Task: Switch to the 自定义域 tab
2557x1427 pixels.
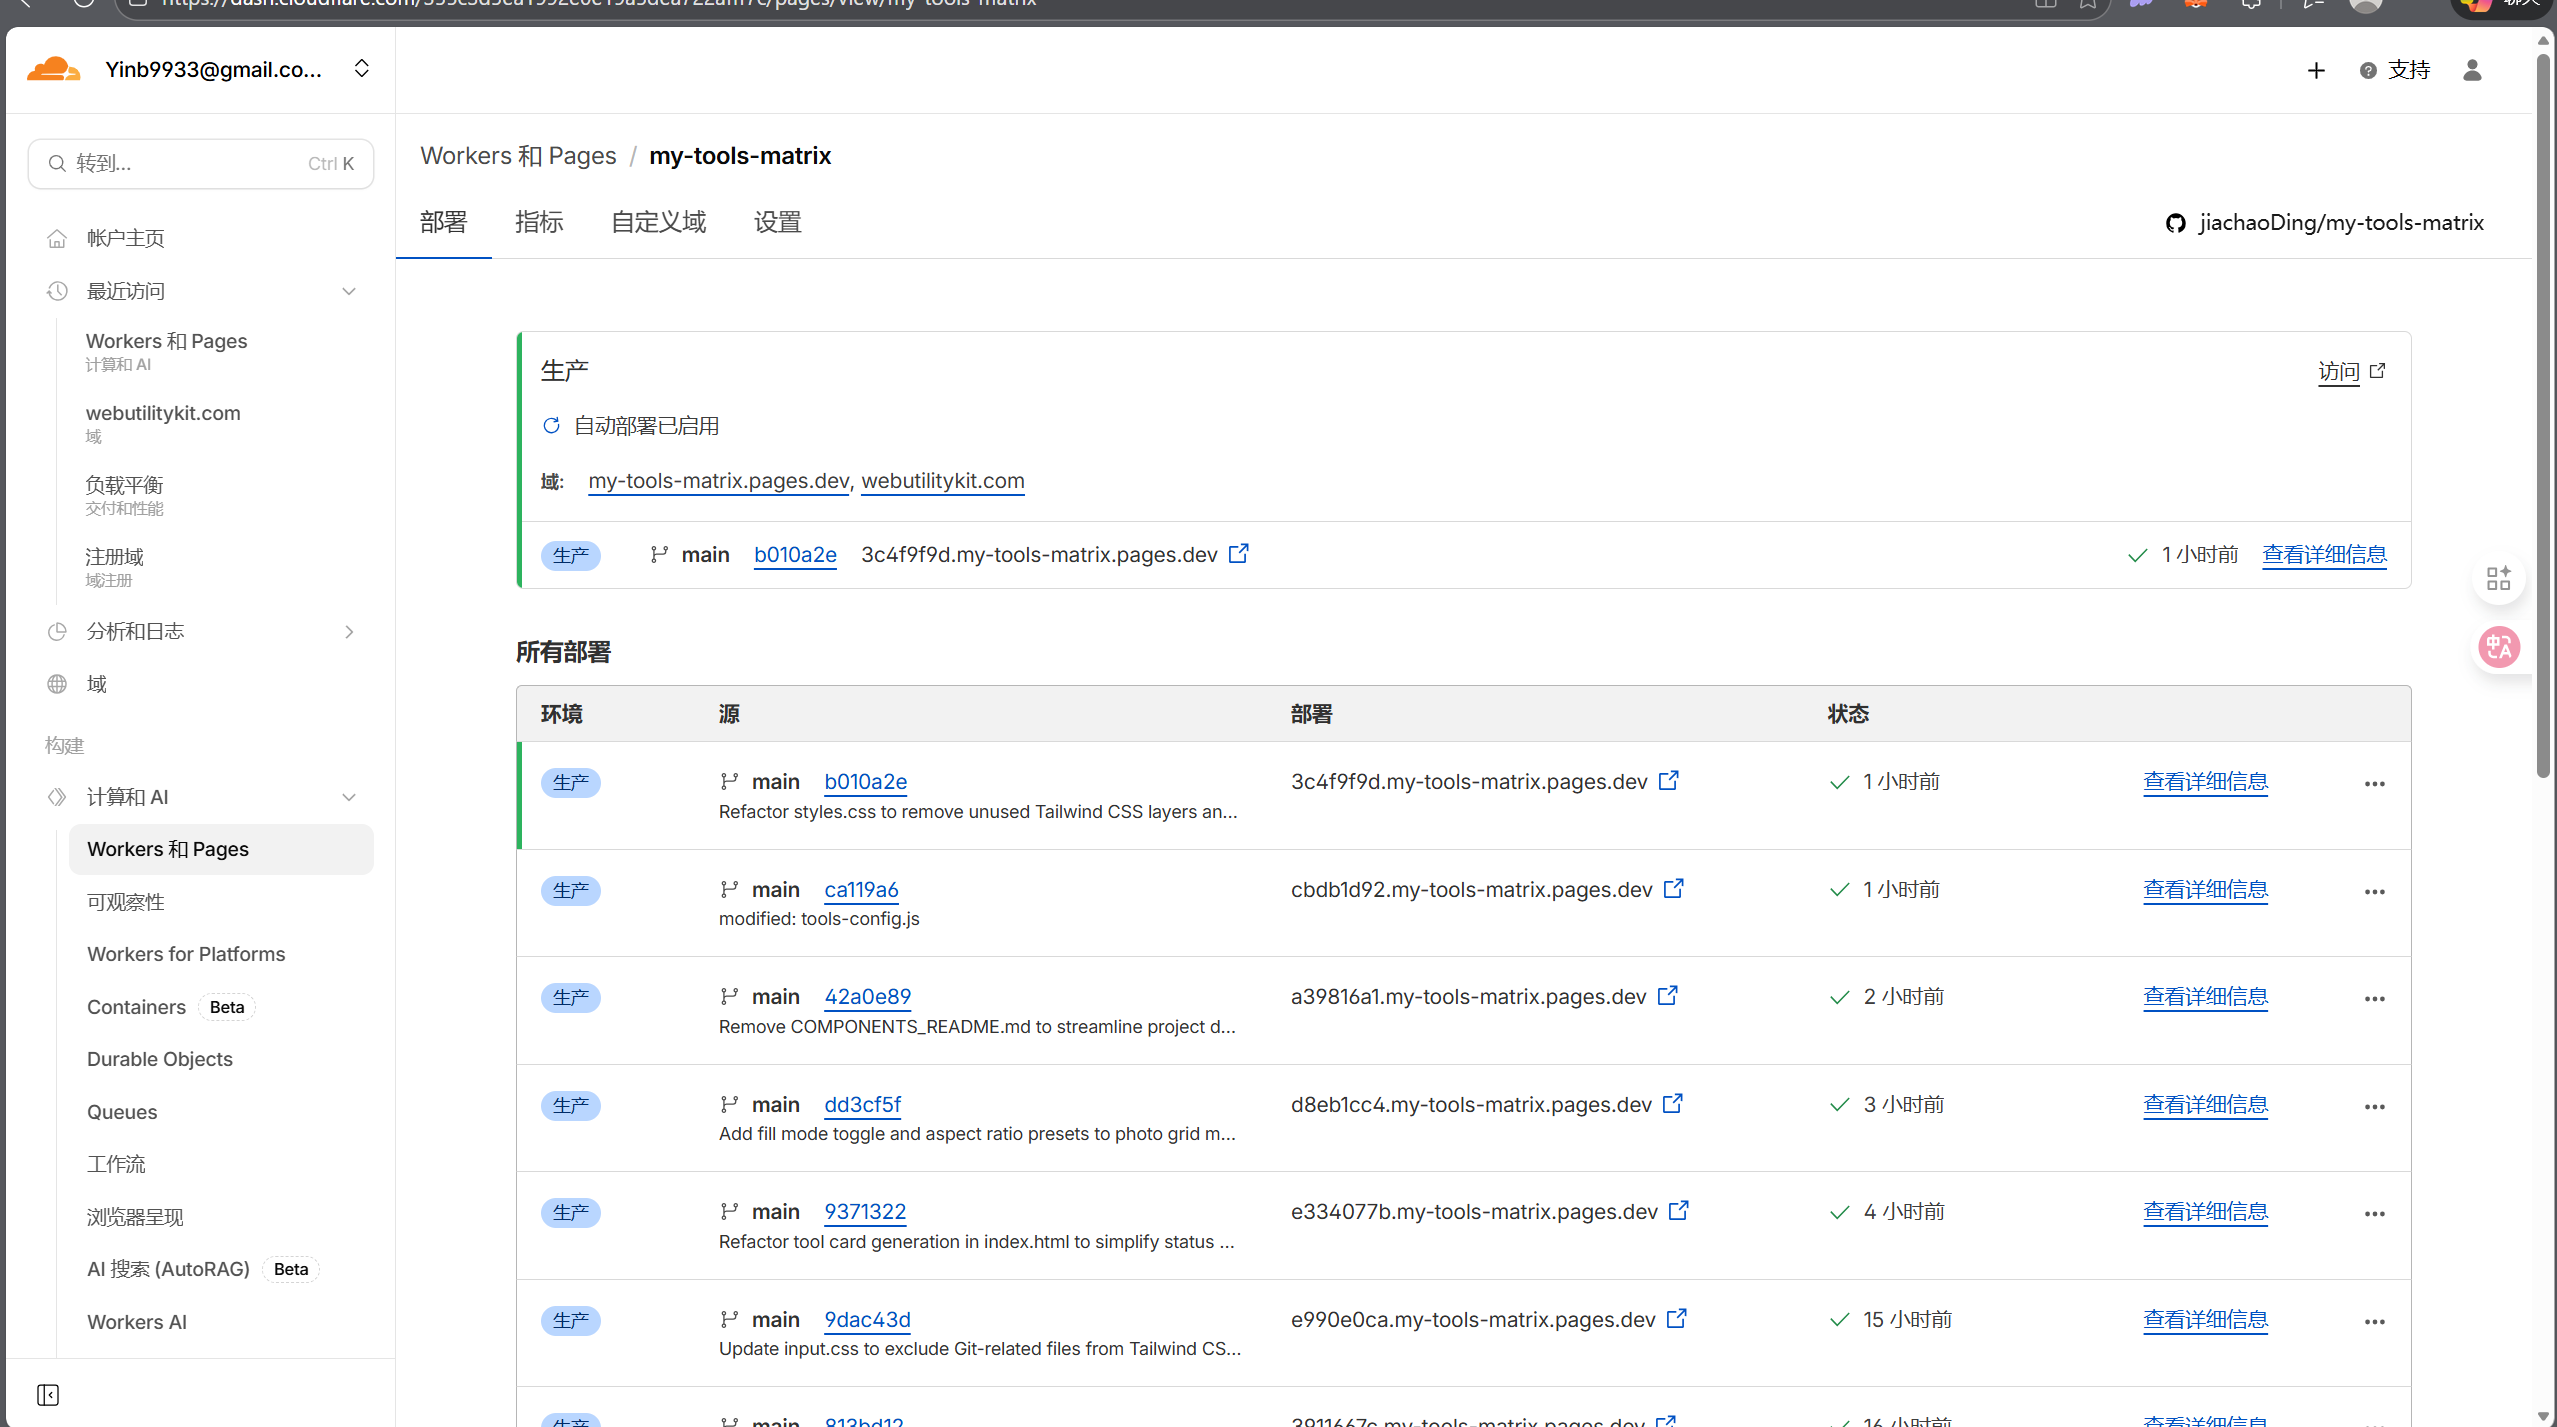Action: tap(658, 222)
